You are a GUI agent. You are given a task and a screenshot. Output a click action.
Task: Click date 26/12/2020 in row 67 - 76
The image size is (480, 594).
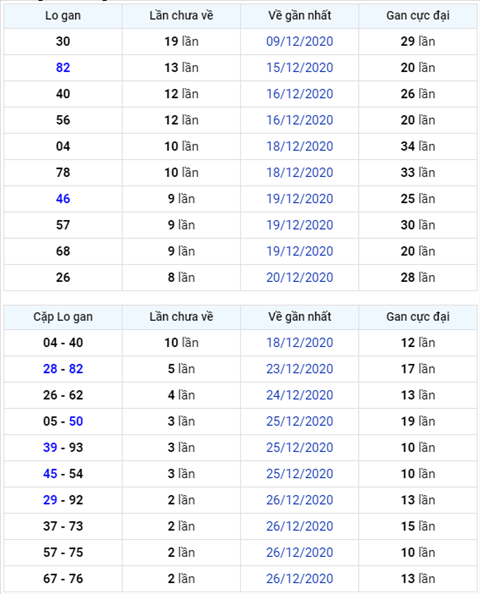tap(299, 578)
